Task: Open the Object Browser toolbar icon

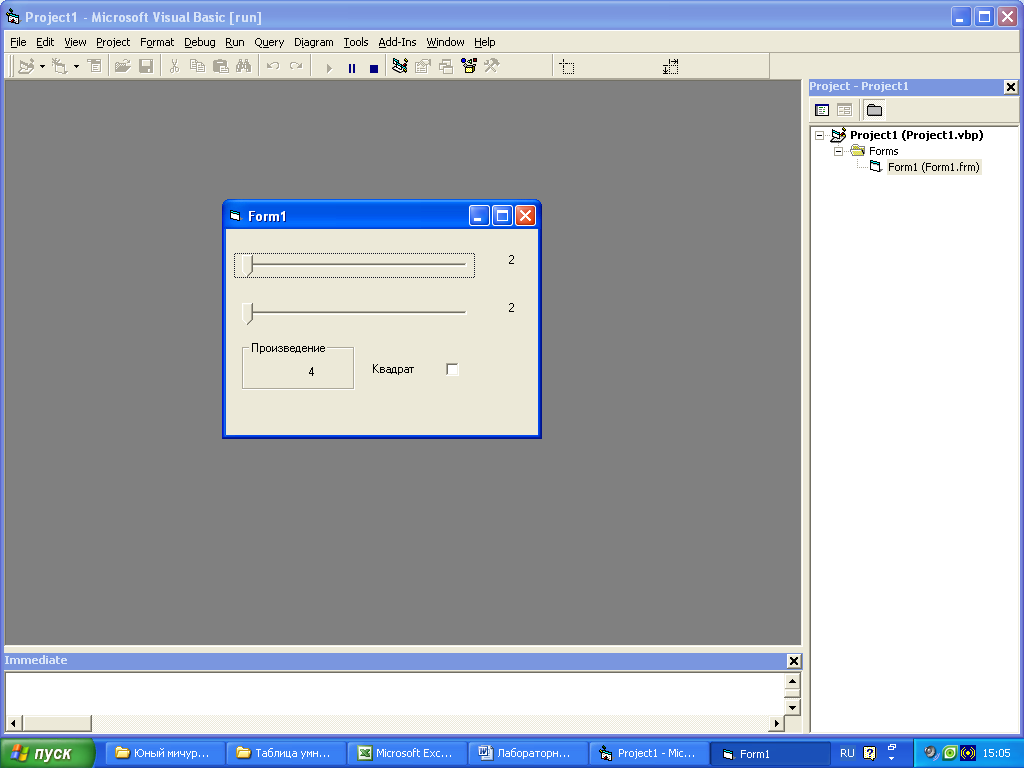Action: [468, 67]
